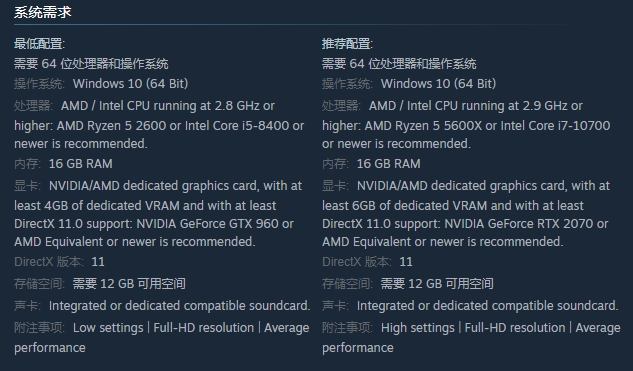Click the minimum Windows 10 (64 Bit) text
The width and height of the screenshot is (633, 371).
(x=130, y=84)
